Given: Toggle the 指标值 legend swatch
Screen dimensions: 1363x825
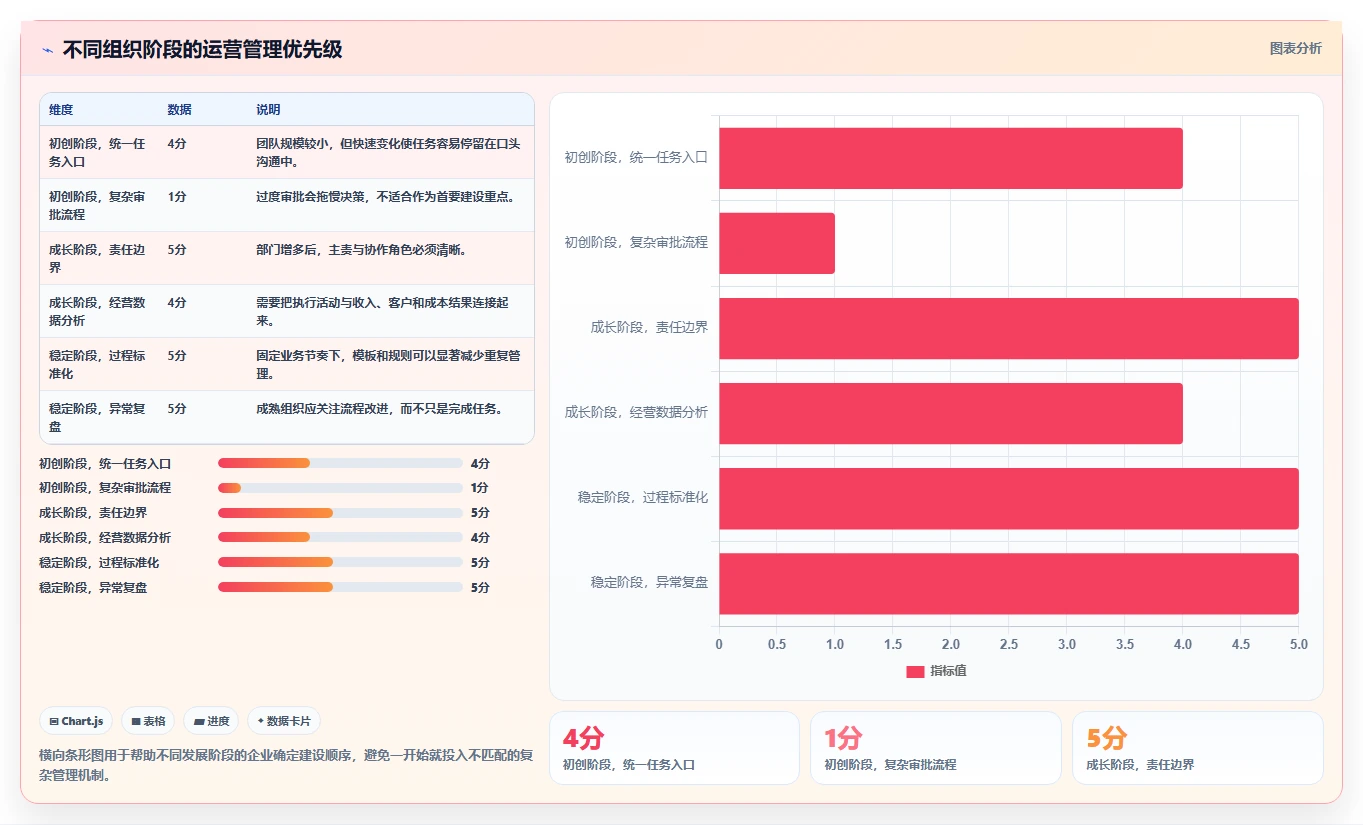Looking at the screenshot, I should click(x=915, y=672).
